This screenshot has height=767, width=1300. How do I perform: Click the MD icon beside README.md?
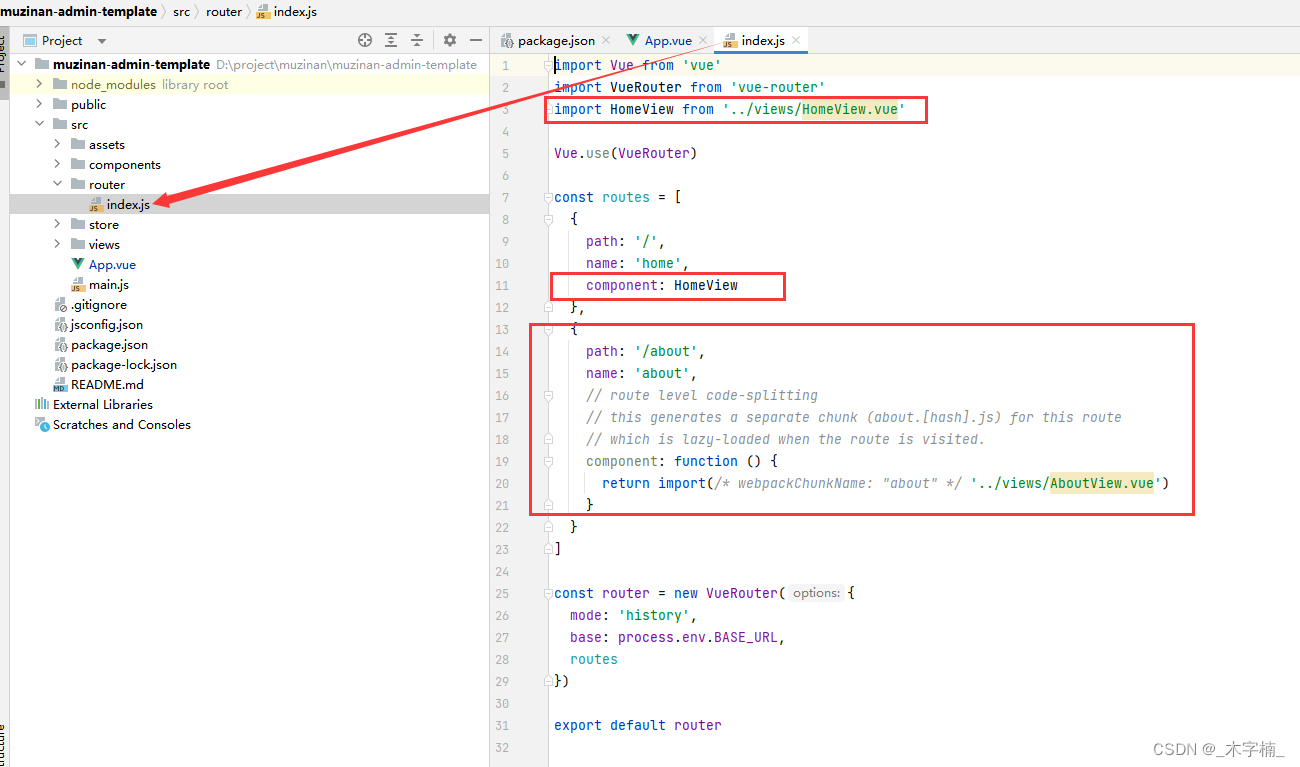[60, 385]
